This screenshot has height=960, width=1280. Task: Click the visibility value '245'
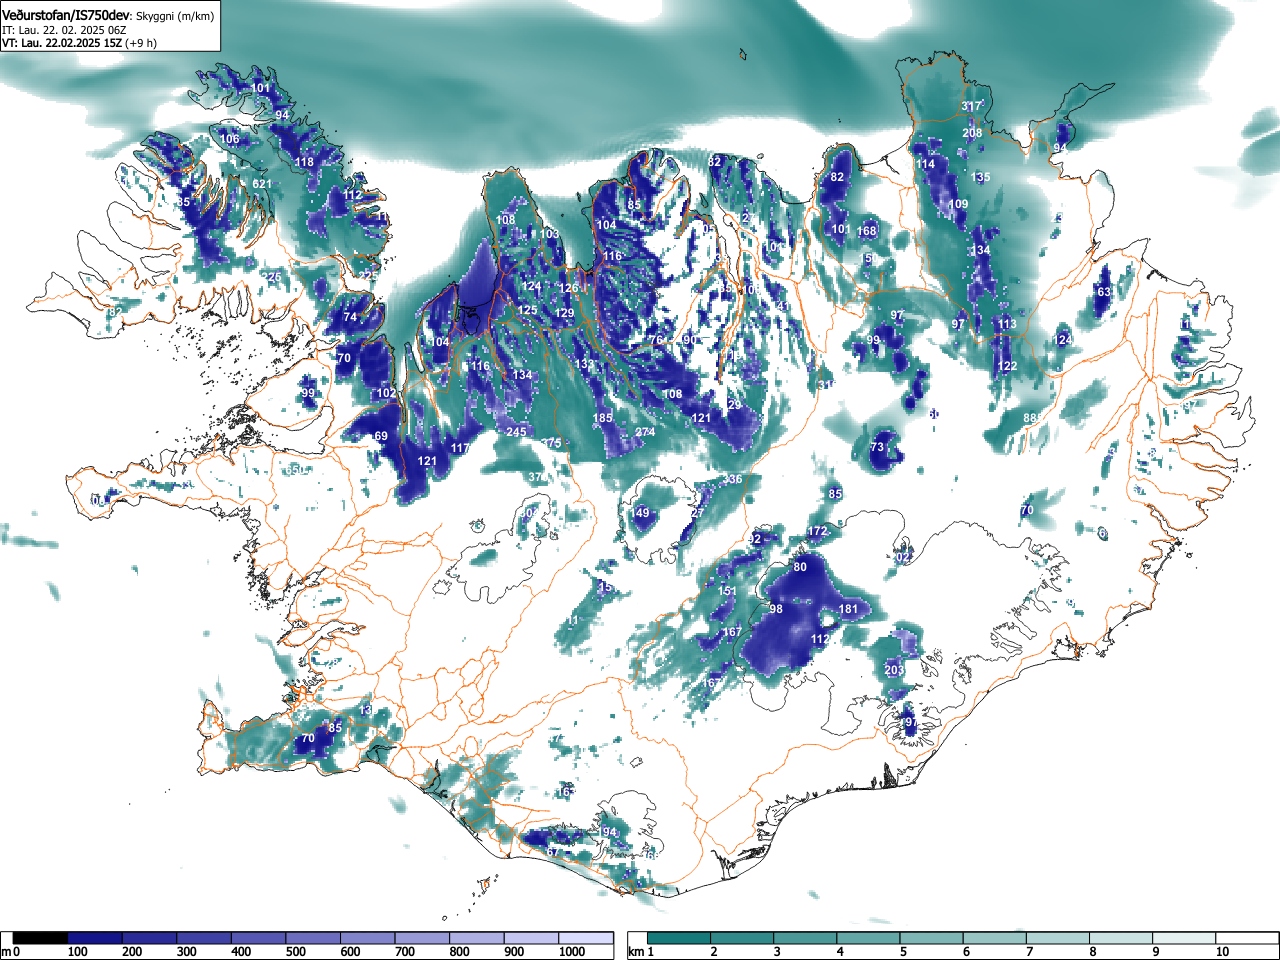click(516, 432)
